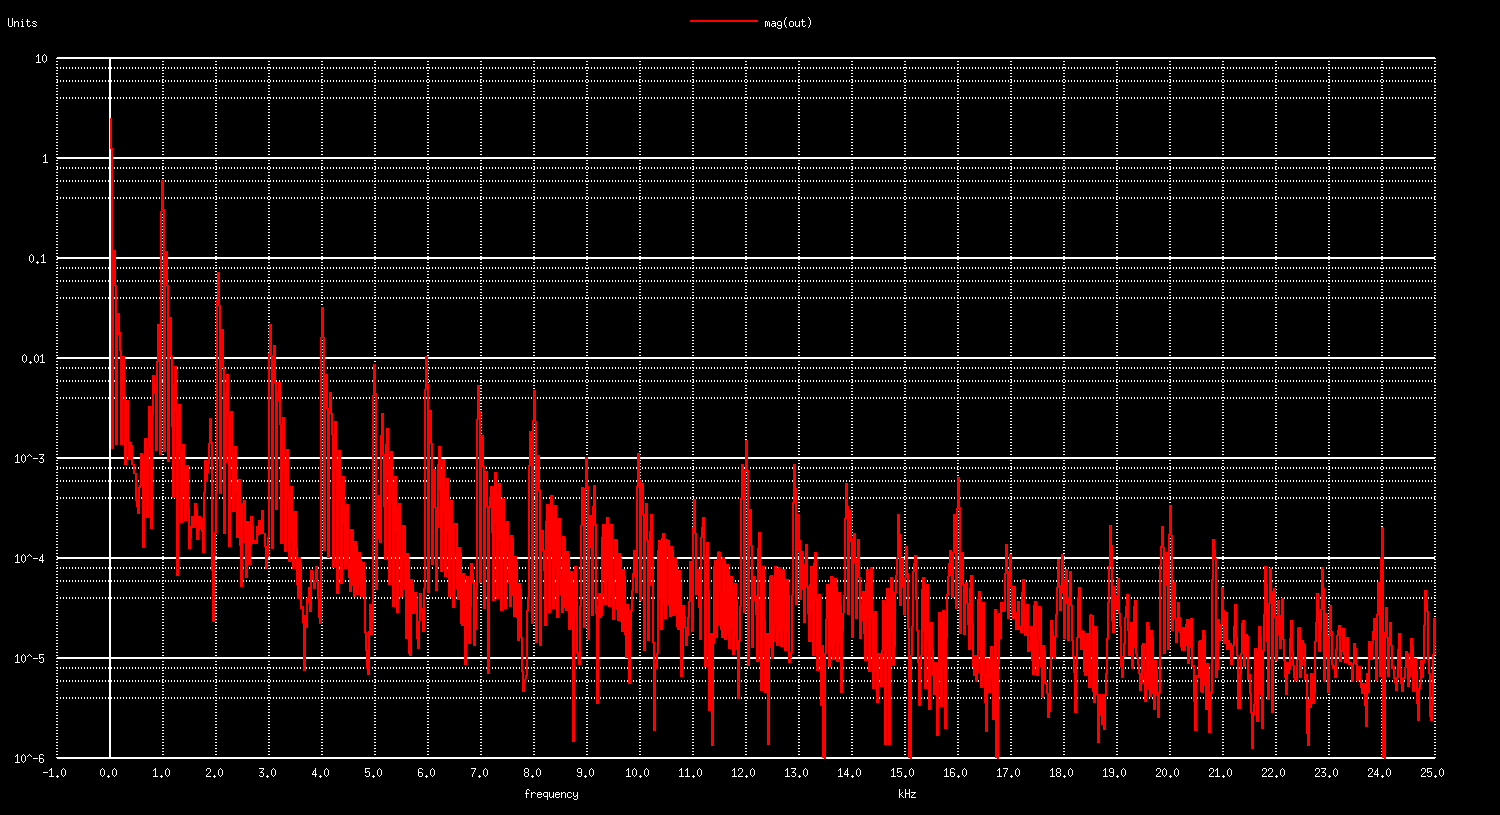Click the y-axis value 0.01

pos(35,359)
